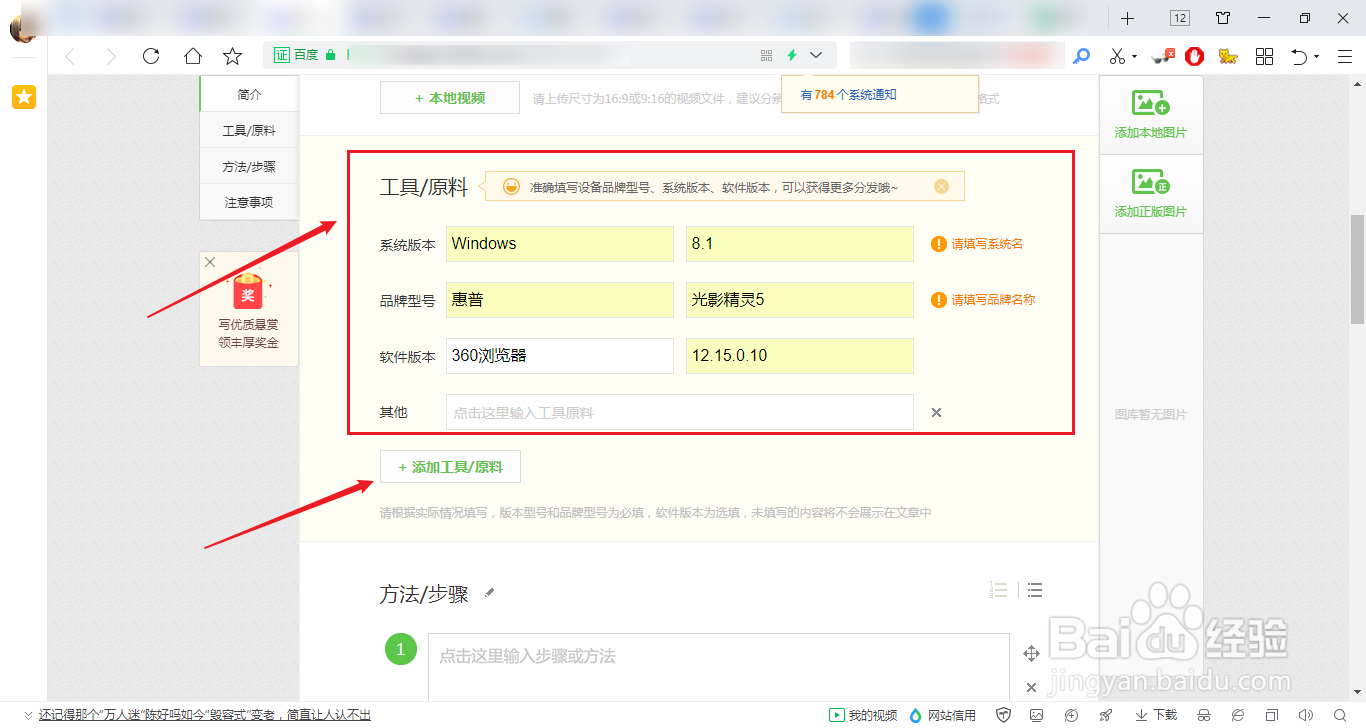Viewport: 1366px width, 728px height.
Task: Select the 添加本地图片 icon in the right sidebar
Action: [1150, 105]
